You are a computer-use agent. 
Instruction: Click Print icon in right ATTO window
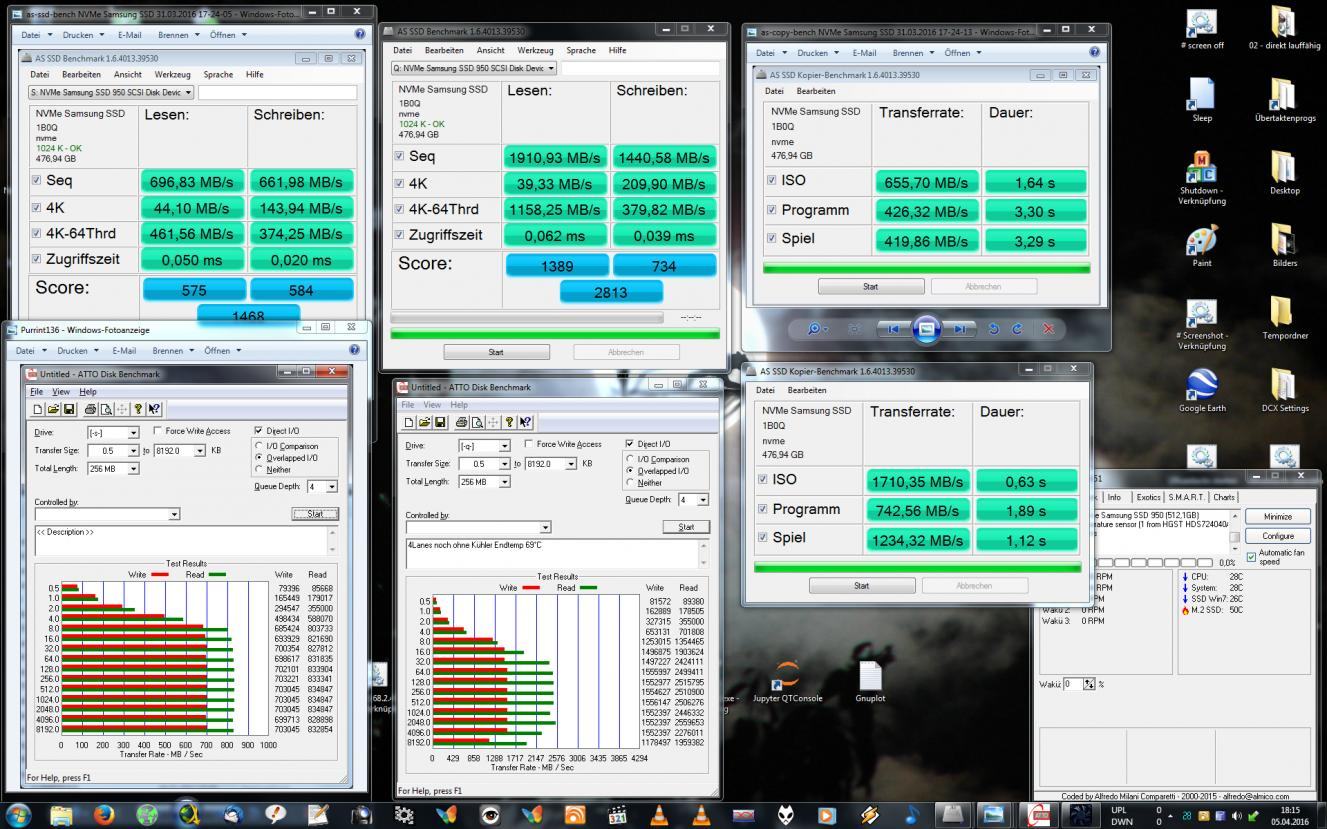[462, 423]
